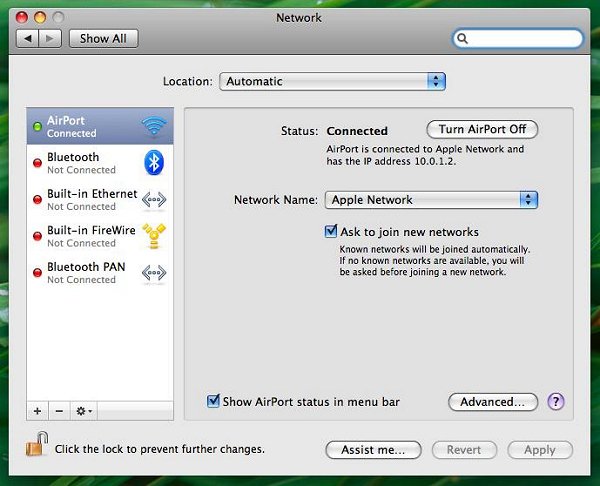Focus the search field in the toolbar
The height and width of the screenshot is (486, 600).
click(x=518, y=39)
